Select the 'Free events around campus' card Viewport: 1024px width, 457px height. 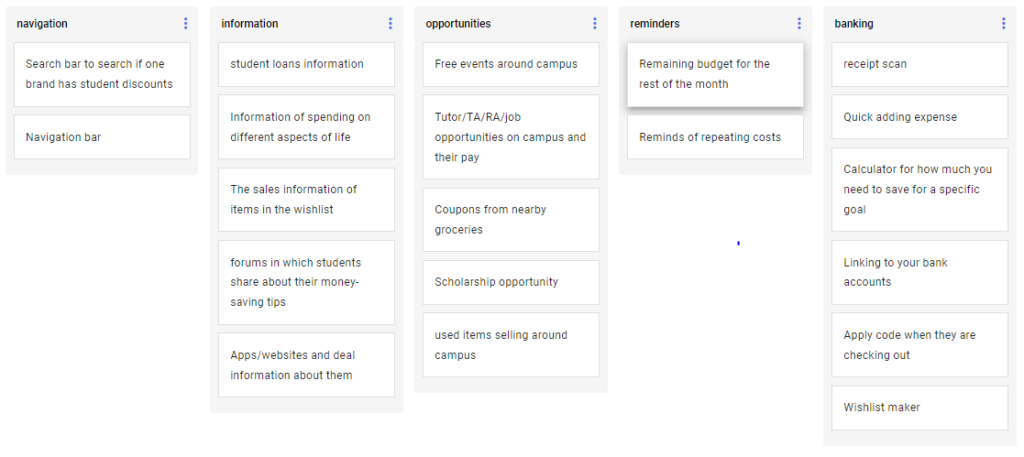(510, 64)
